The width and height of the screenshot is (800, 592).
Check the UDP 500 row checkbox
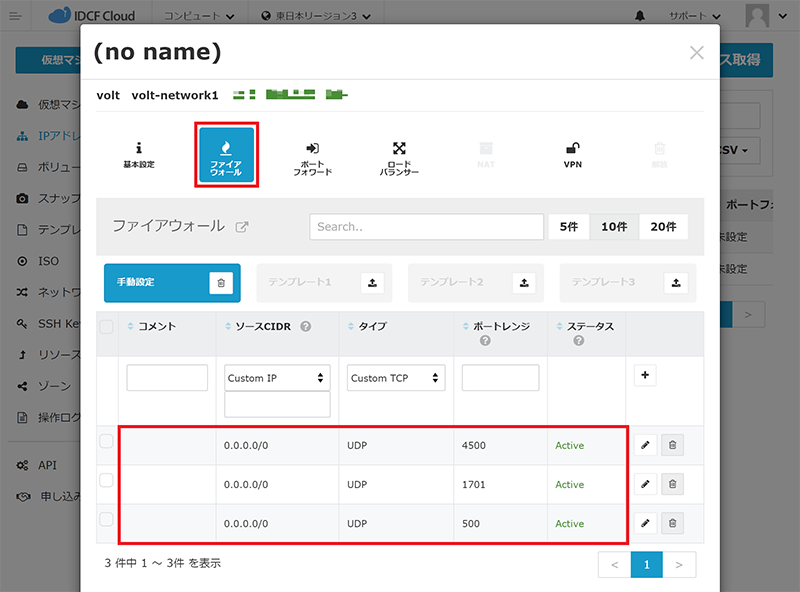coord(107,520)
